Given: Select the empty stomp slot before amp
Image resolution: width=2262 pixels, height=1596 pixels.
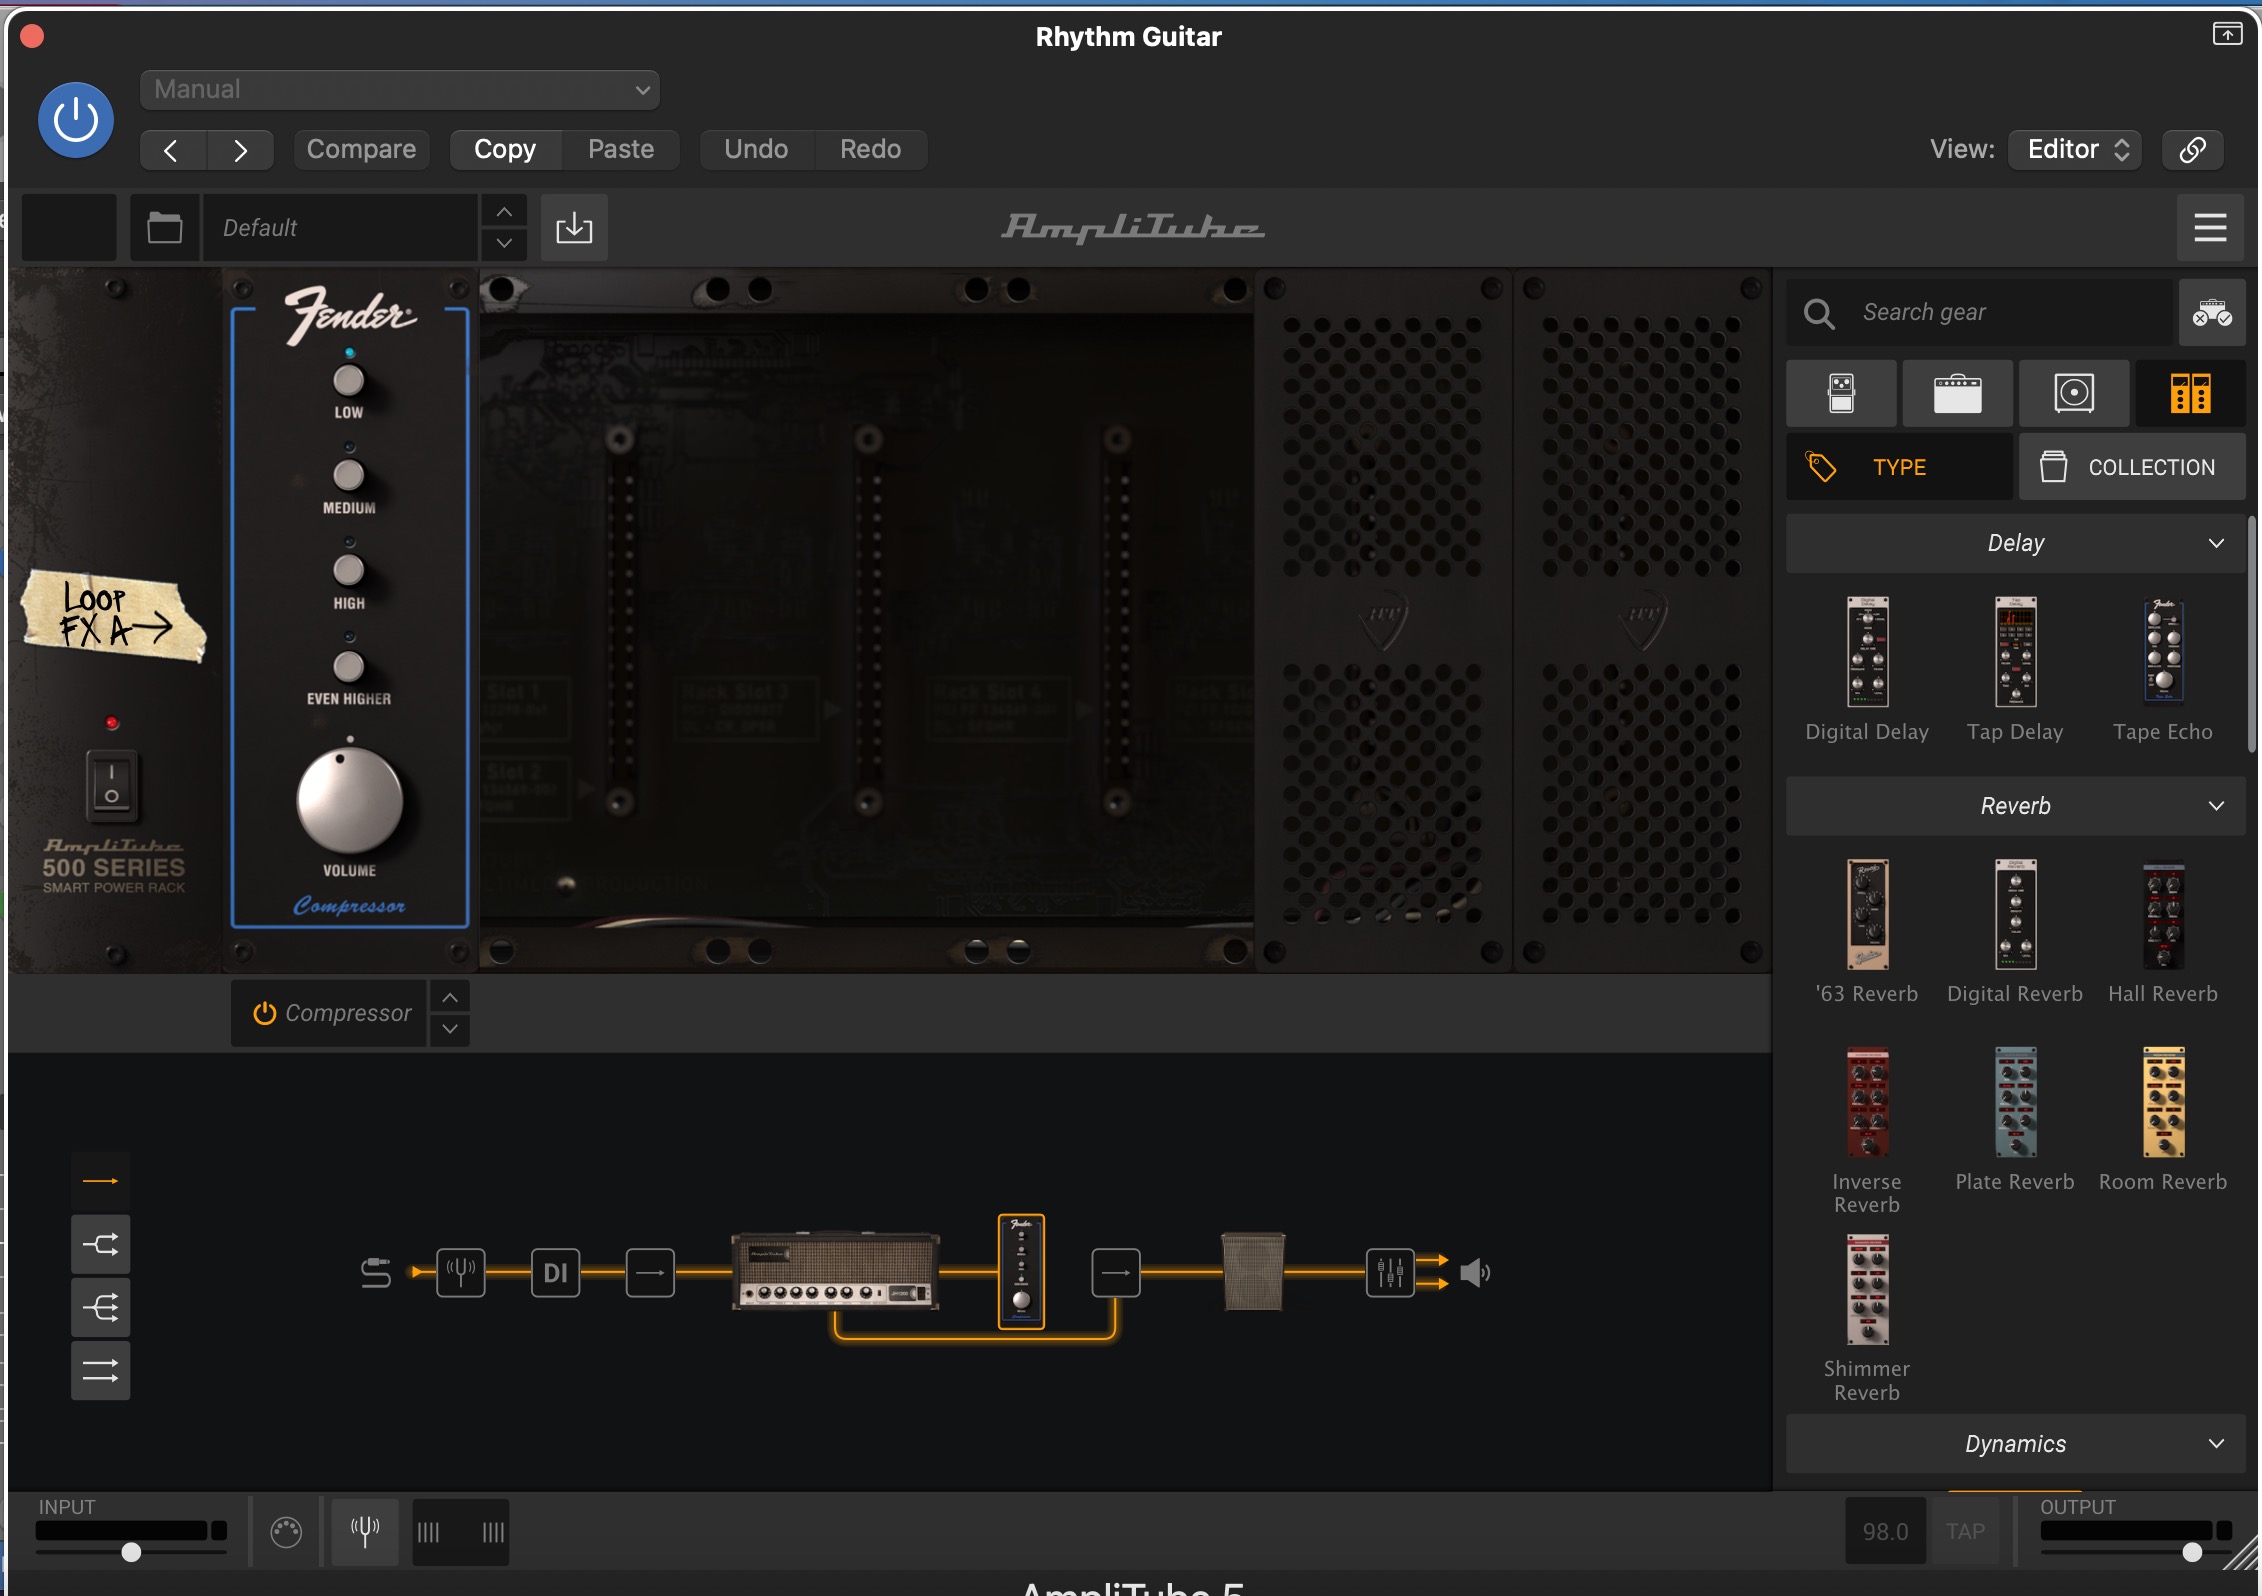Looking at the screenshot, I should coord(650,1274).
